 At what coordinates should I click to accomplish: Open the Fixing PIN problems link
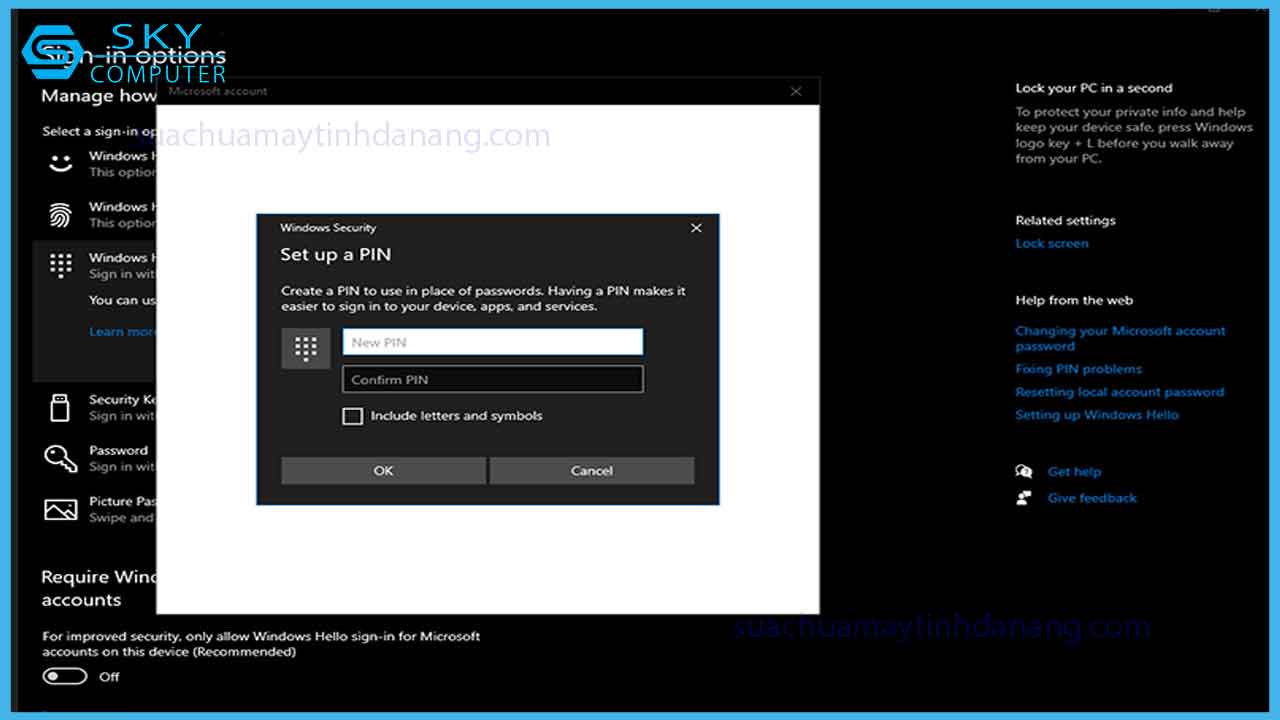(1078, 368)
